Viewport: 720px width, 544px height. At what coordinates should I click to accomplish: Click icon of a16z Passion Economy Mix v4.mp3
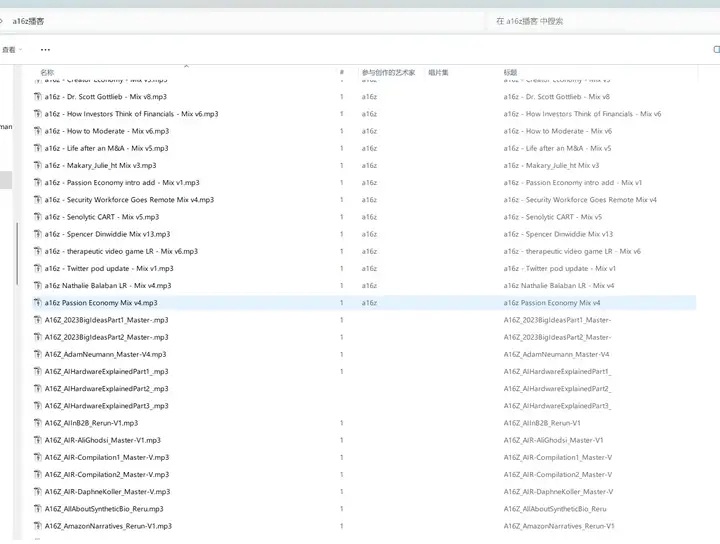tap(38, 303)
